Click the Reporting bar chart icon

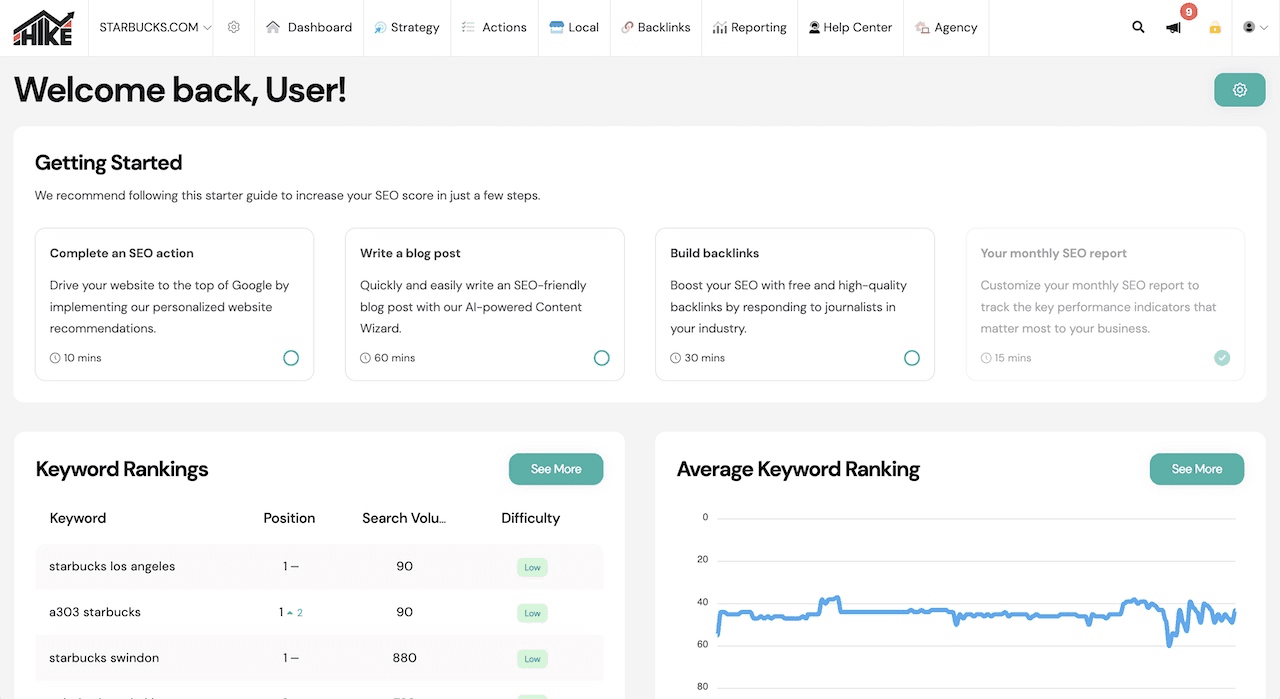(719, 28)
